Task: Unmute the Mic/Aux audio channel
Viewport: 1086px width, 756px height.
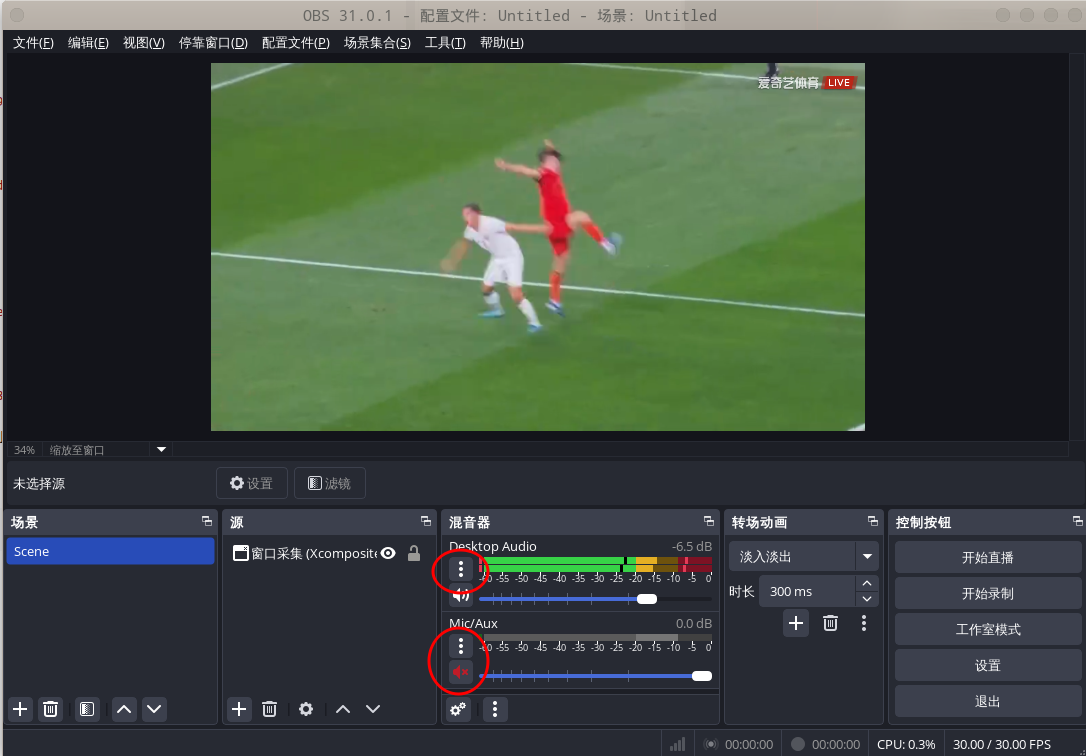Action: click(x=460, y=673)
